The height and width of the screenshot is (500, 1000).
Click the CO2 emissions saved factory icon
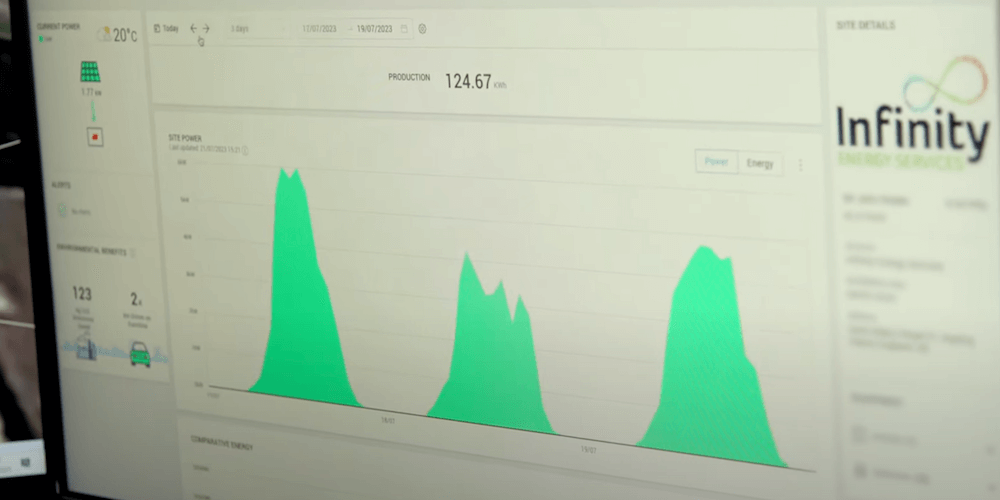pyautogui.click(x=86, y=351)
